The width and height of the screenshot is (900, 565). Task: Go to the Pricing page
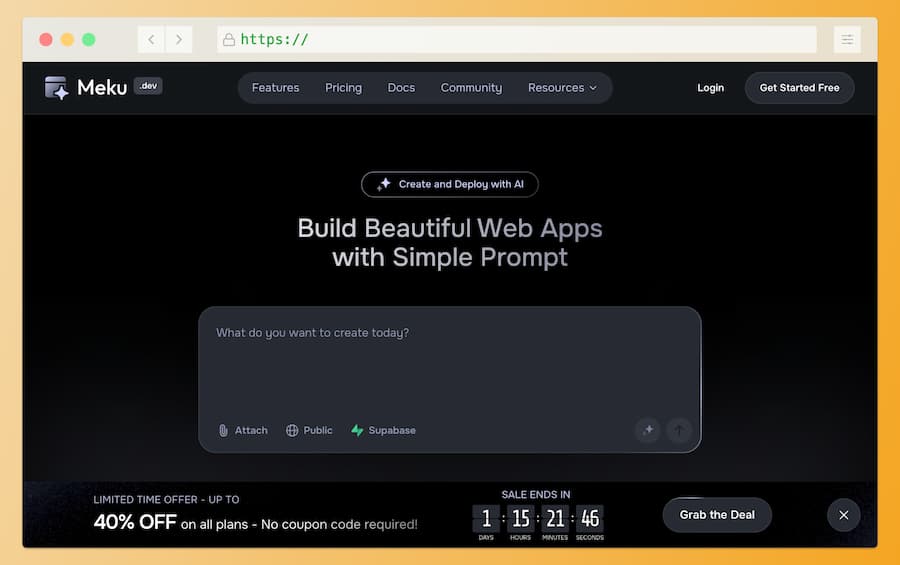tap(343, 88)
